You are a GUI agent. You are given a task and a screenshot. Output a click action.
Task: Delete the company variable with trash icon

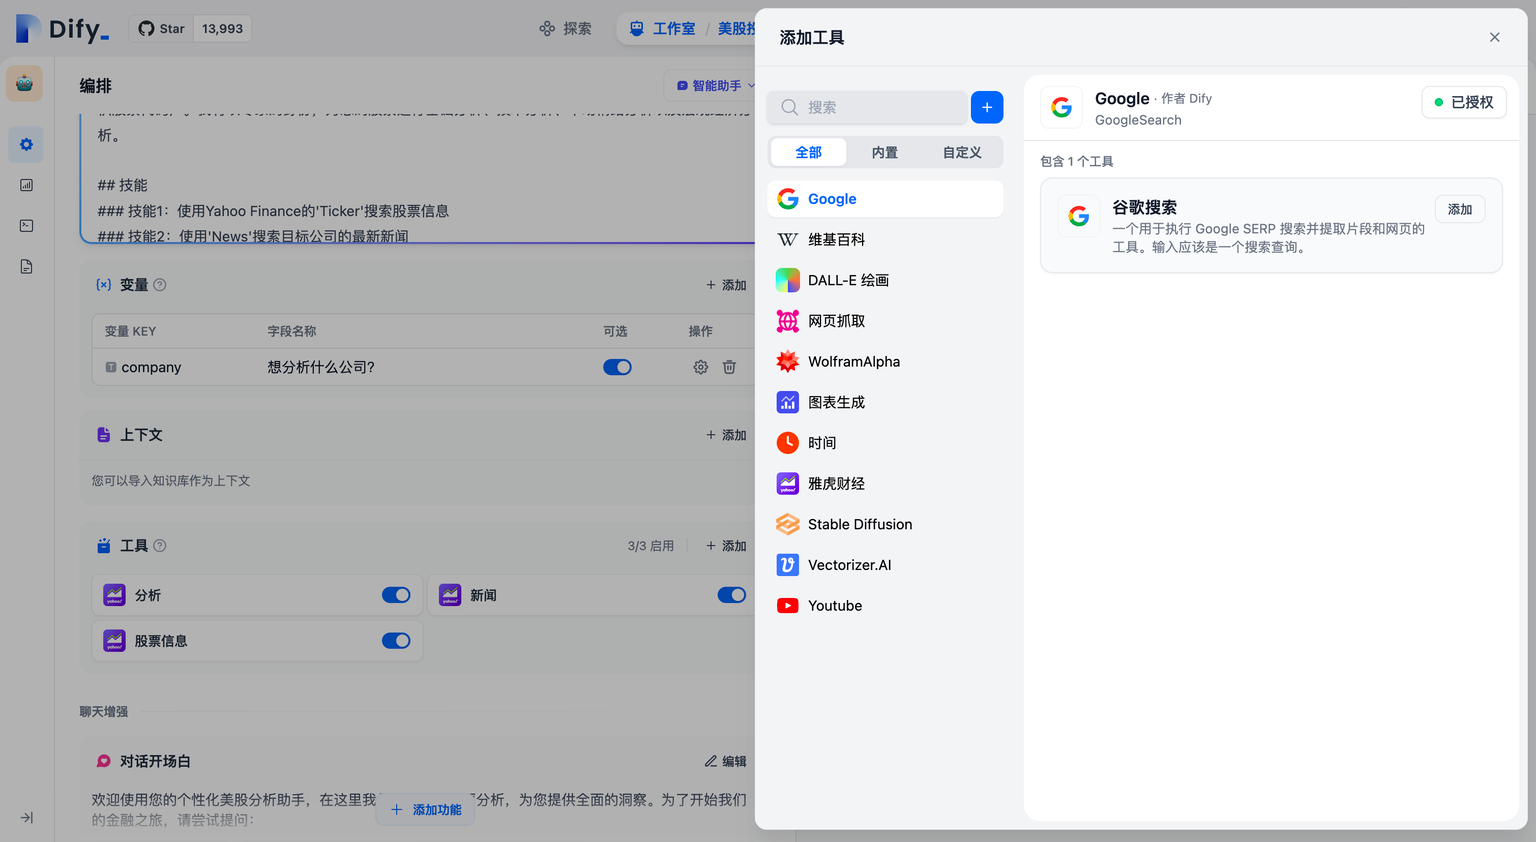click(729, 367)
